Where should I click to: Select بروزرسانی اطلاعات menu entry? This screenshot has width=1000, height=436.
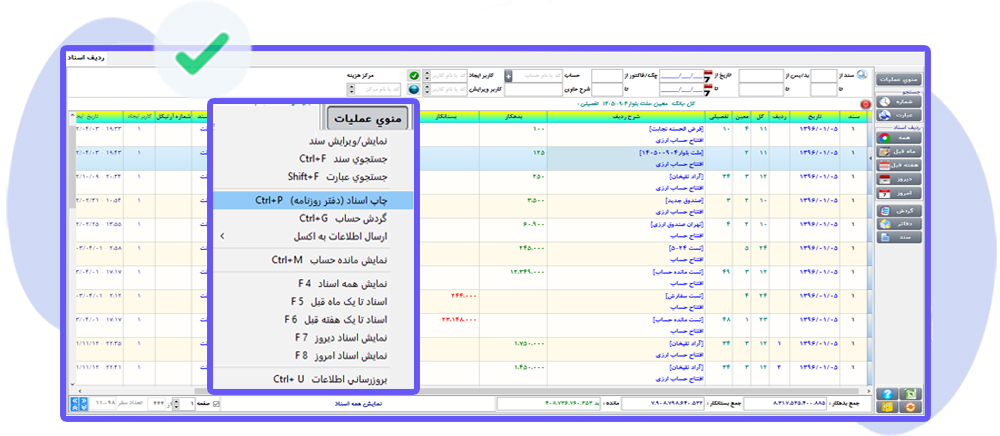[x=313, y=379]
